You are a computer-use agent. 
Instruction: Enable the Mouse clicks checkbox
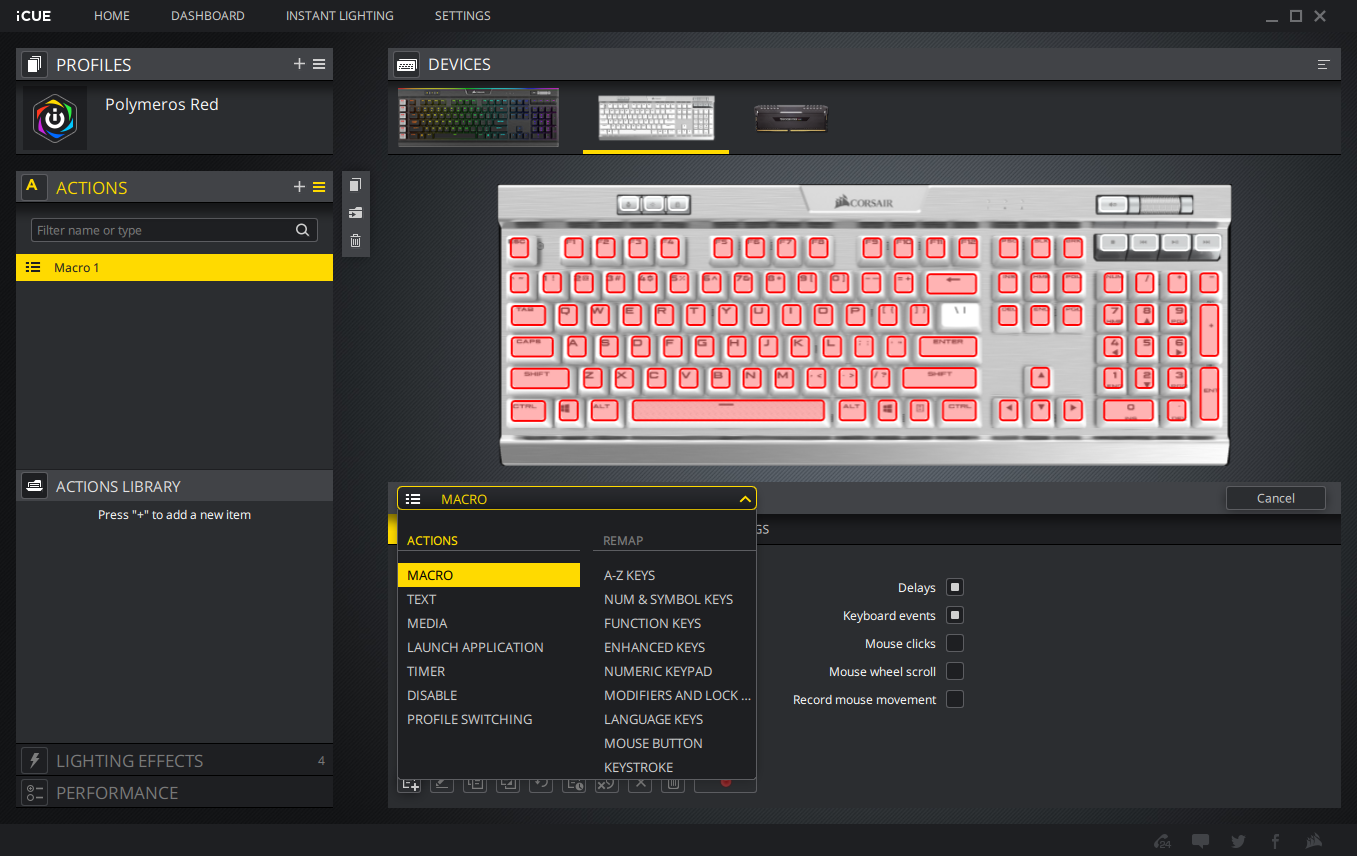[955, 643]
